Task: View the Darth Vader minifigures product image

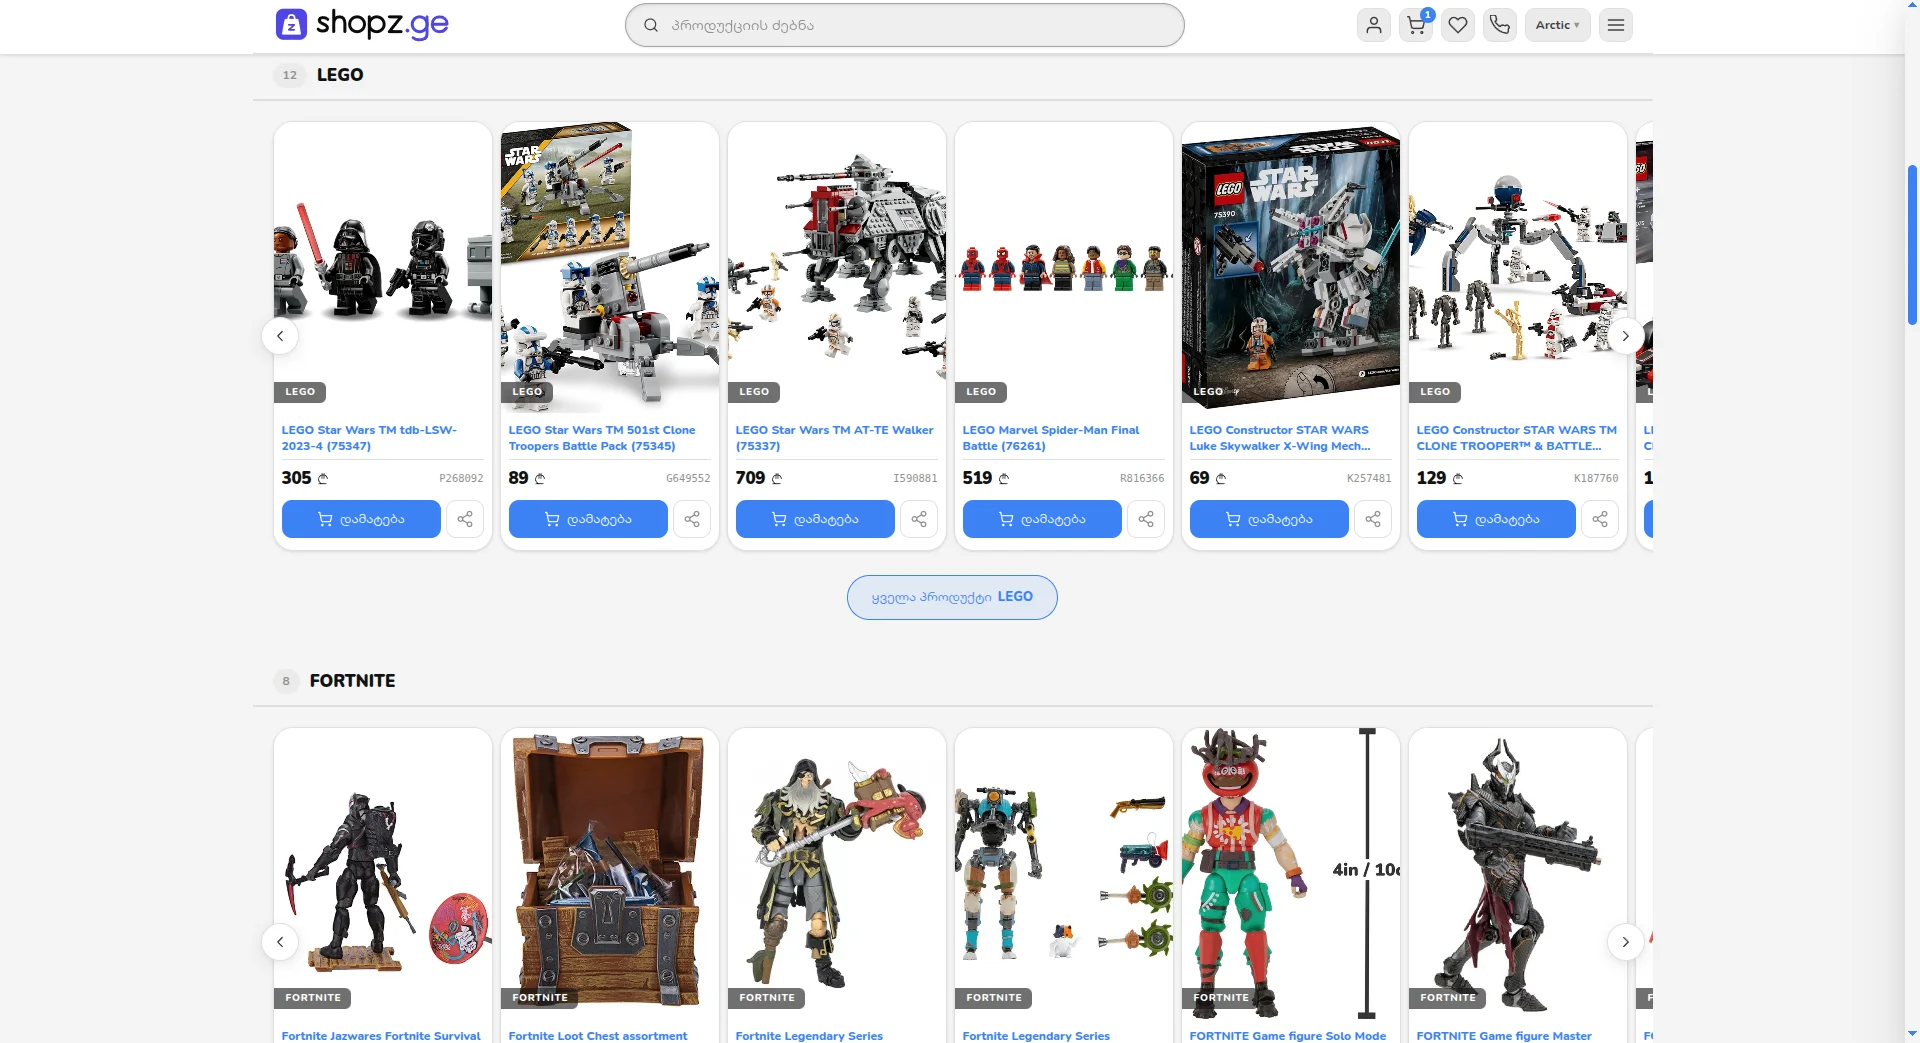Action: (383, 267)
